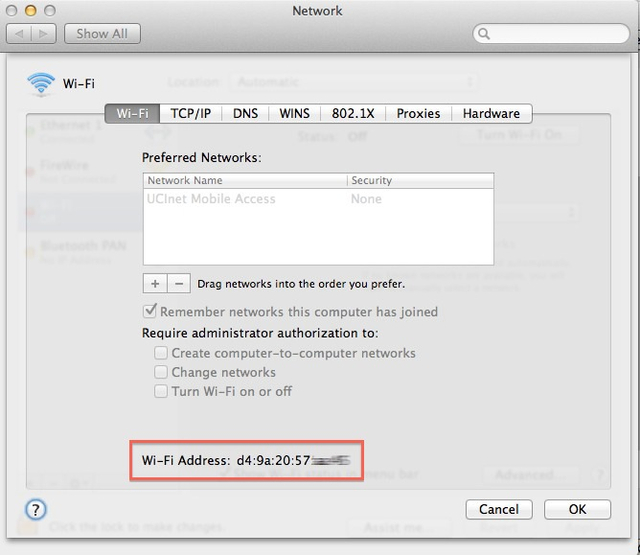This screenshot has width=640, height=555.
Task: Switch to the Proxies tab
Action: click(x=418, y=113)
